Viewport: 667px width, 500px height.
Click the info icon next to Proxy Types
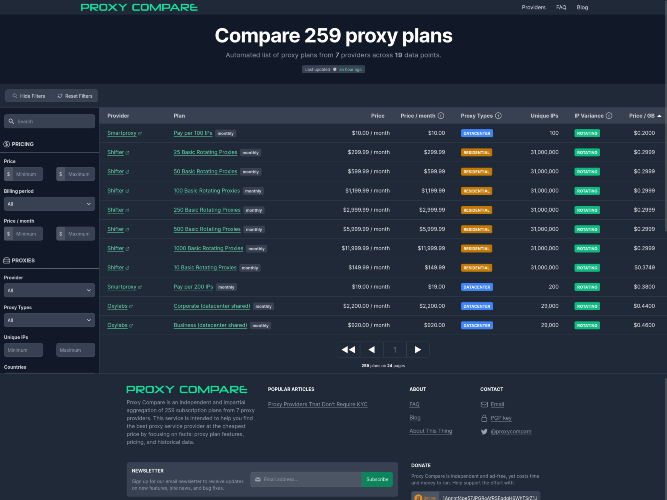pyautogui.click(x=498, y=116)
